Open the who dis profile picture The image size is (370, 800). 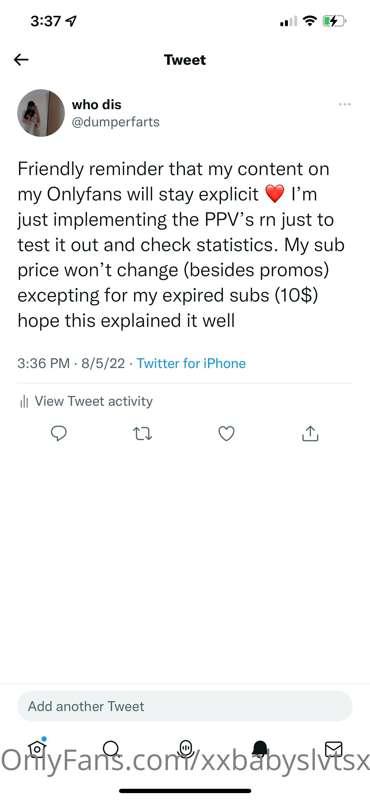click(41, 113)
